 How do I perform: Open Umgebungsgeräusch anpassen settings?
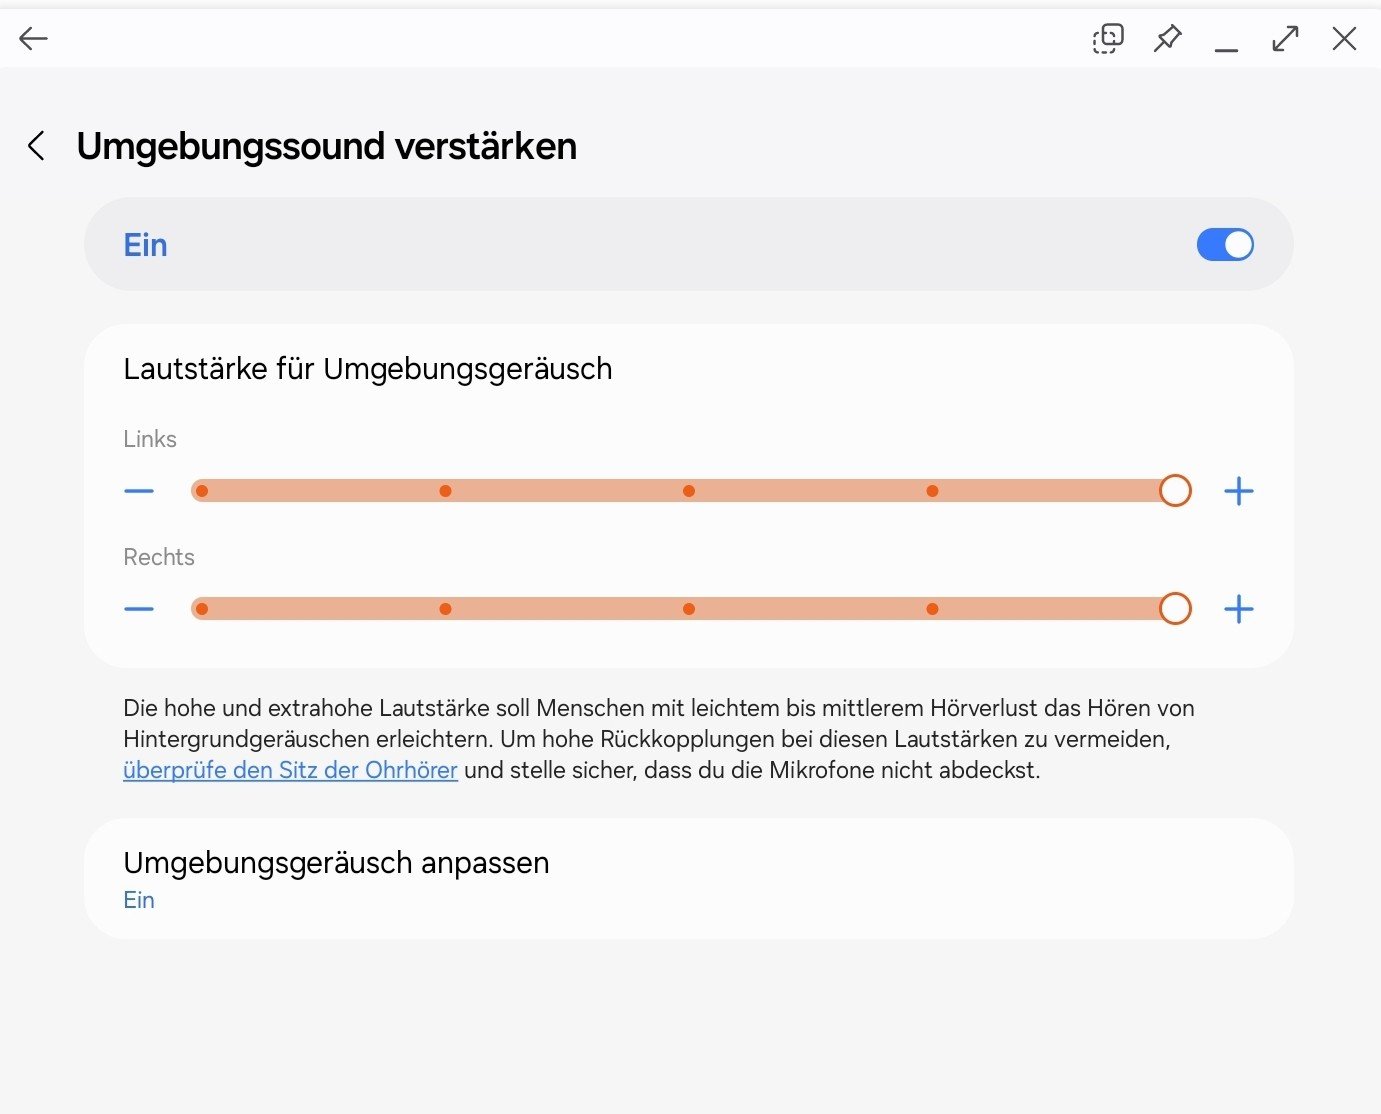click(688, 879)
